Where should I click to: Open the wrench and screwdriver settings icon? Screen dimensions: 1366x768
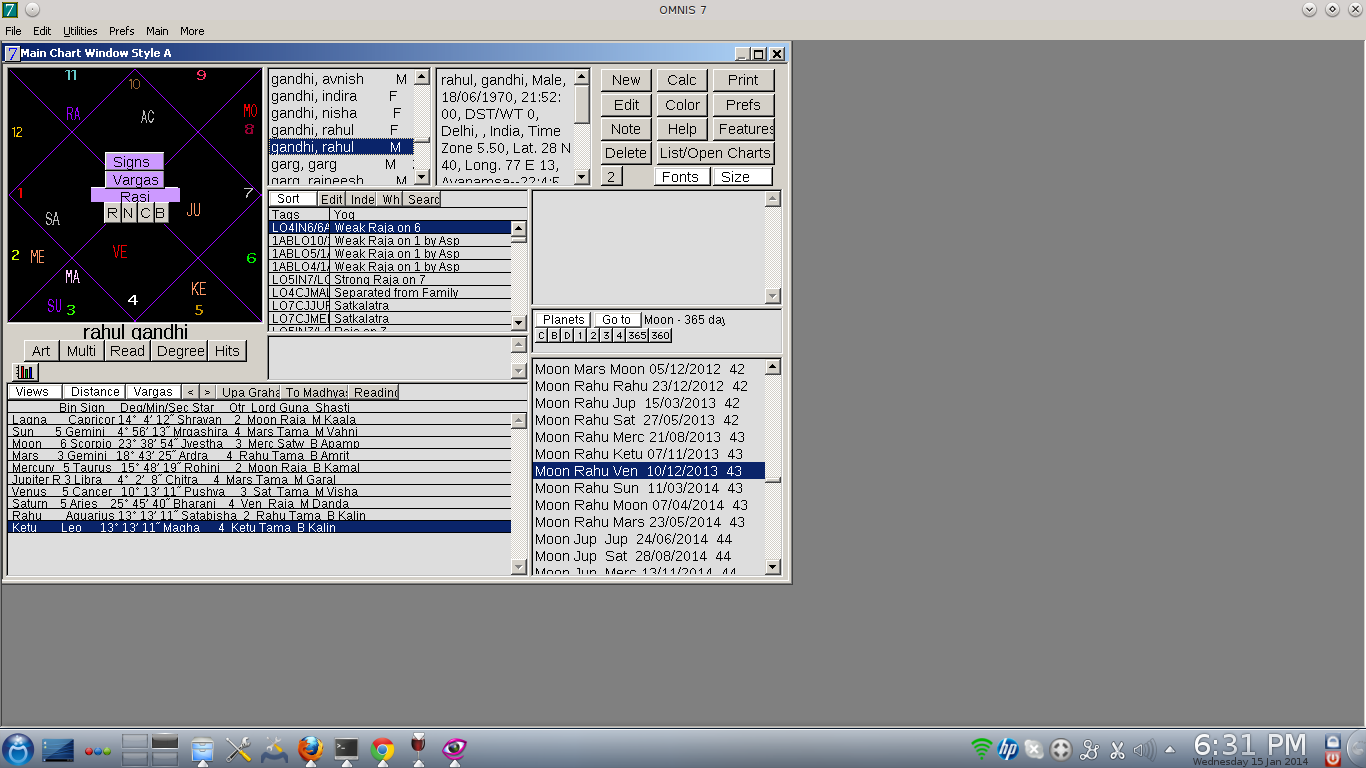[238, 749]
